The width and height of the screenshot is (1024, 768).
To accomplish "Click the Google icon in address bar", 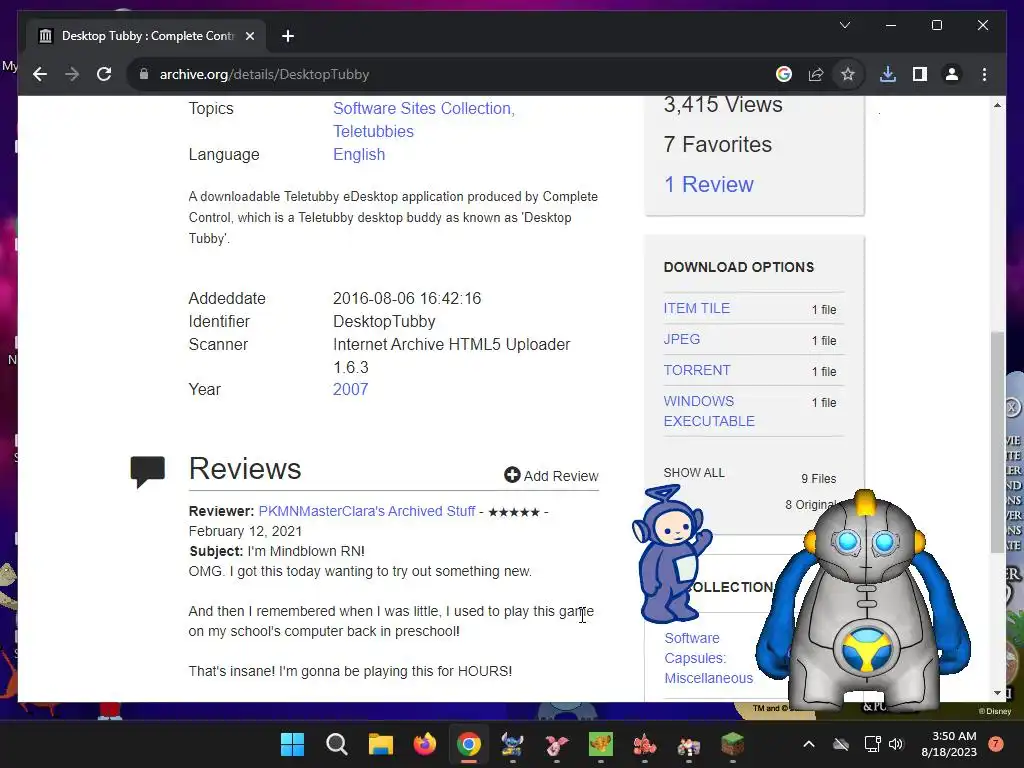I will [x=784, y=74].
